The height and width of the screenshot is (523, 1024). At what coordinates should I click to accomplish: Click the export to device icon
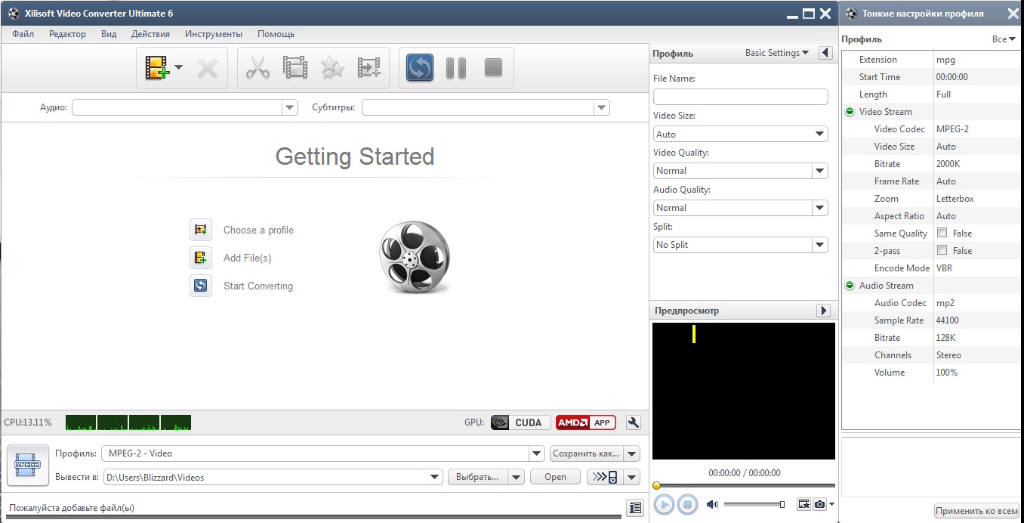coord(605,477)
